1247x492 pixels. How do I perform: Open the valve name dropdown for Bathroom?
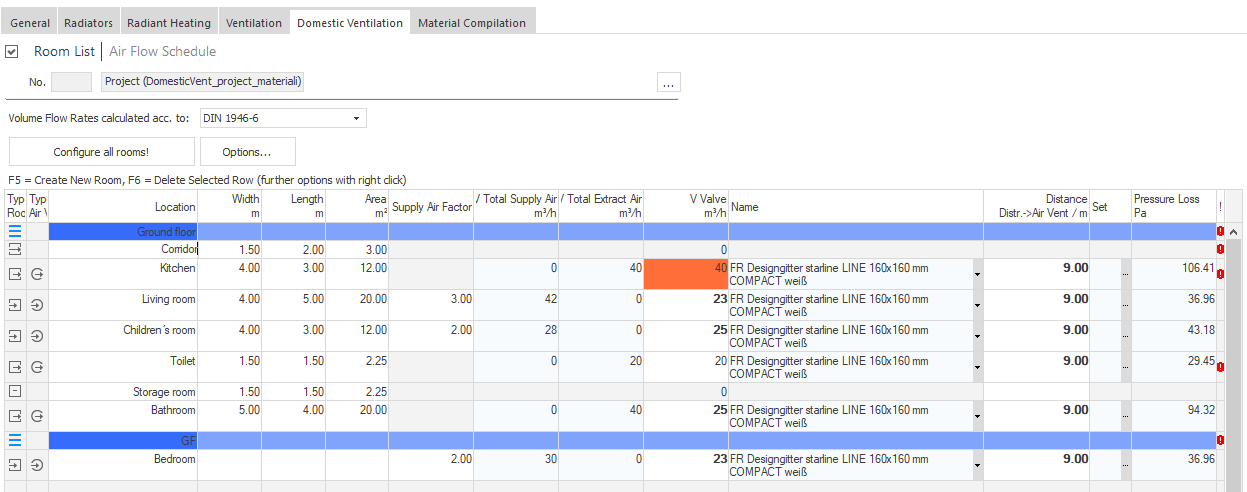coord(977,417)
